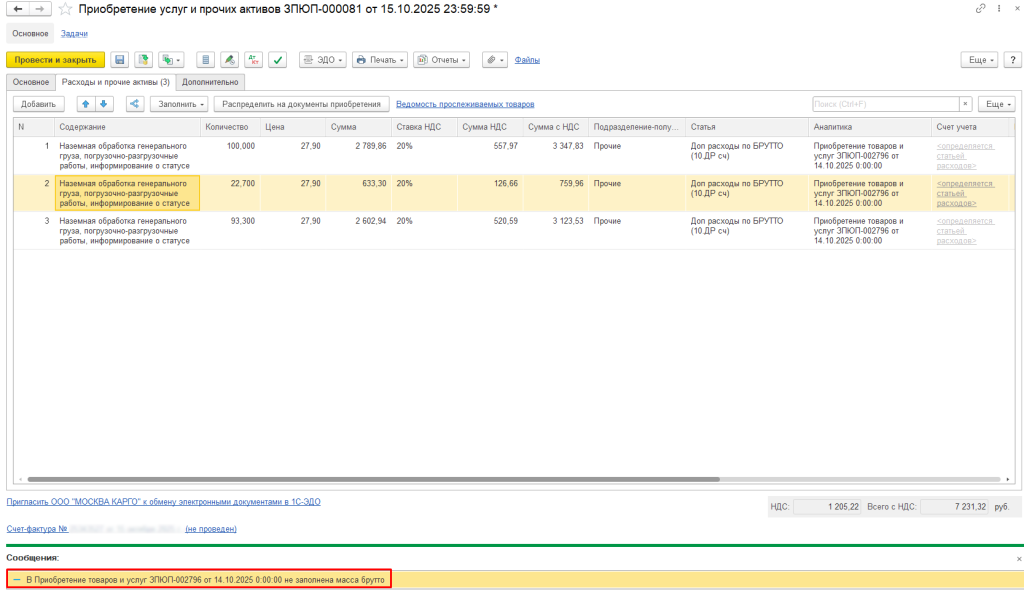
Task: Click Распределить на документы приобретения button
Action: click(x=301, y=104)
